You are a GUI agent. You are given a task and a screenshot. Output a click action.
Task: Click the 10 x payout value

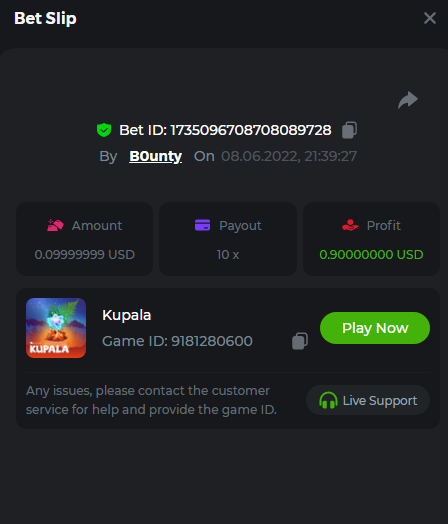coord(228,255)
